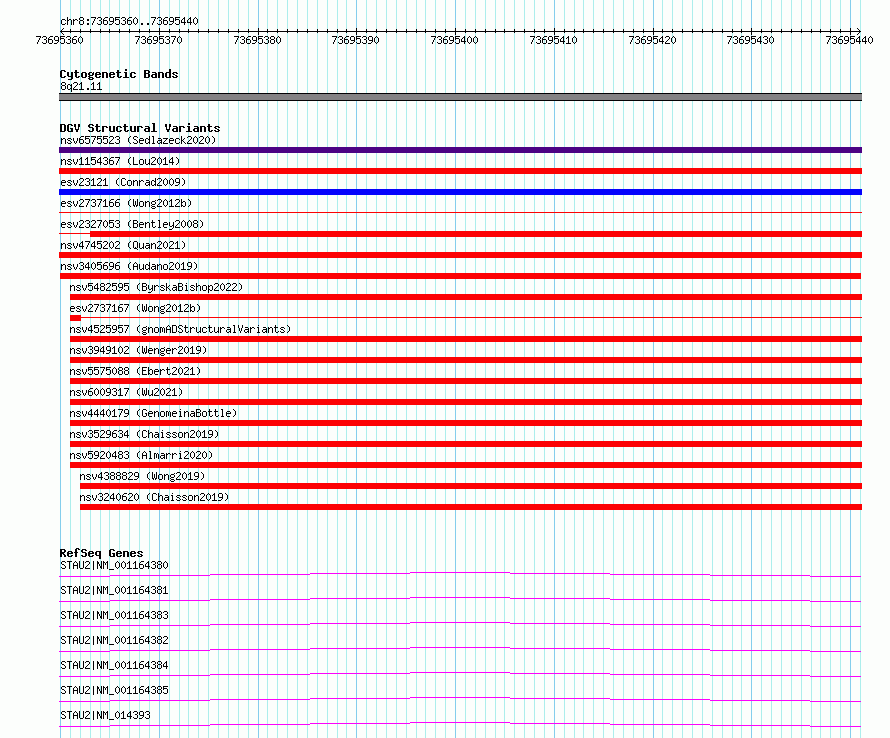Click the chr8:73695360..73695440 region label
Image resolution: width=890 pixels, height=738 pixels.
(129, 21)
